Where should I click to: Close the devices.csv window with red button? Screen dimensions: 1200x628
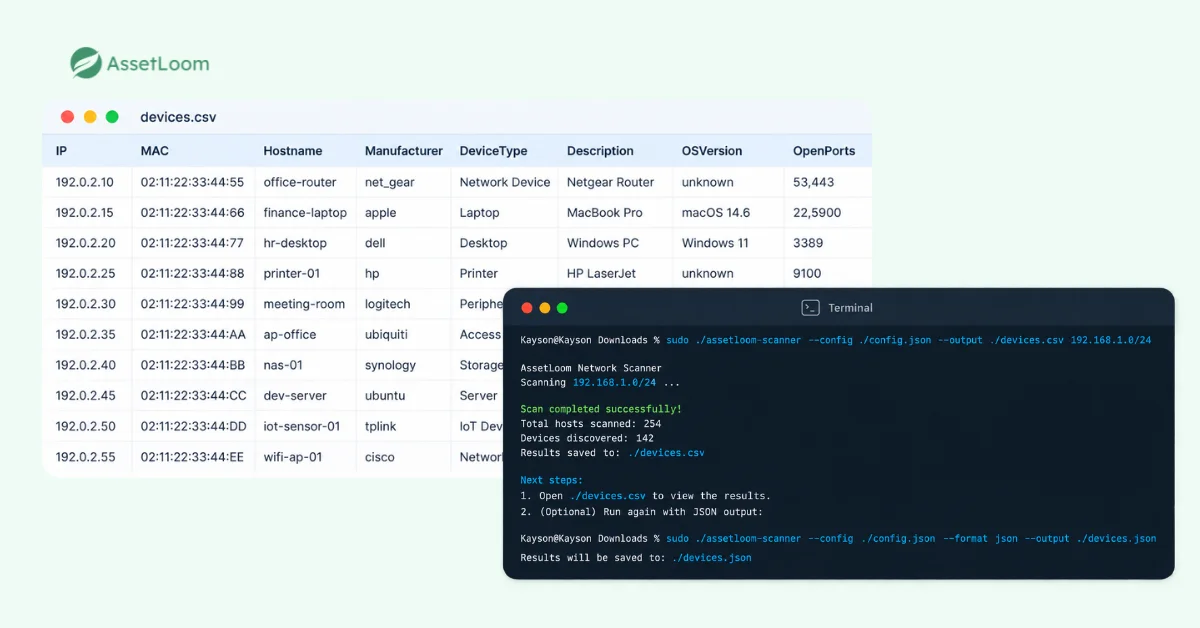pos(67,117)
